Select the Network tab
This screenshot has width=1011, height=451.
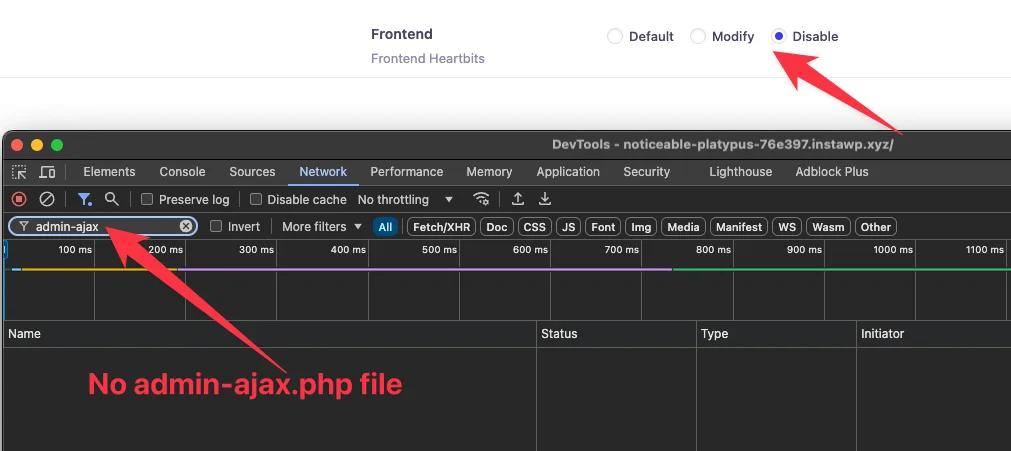pos(323,172)
